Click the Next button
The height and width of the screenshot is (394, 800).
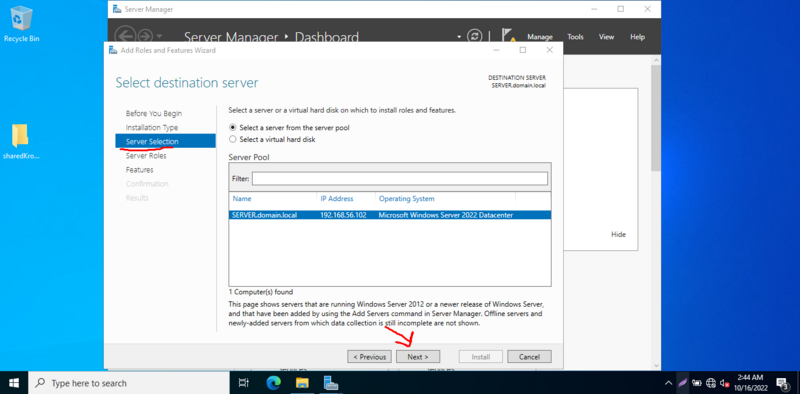pos(418,357)
